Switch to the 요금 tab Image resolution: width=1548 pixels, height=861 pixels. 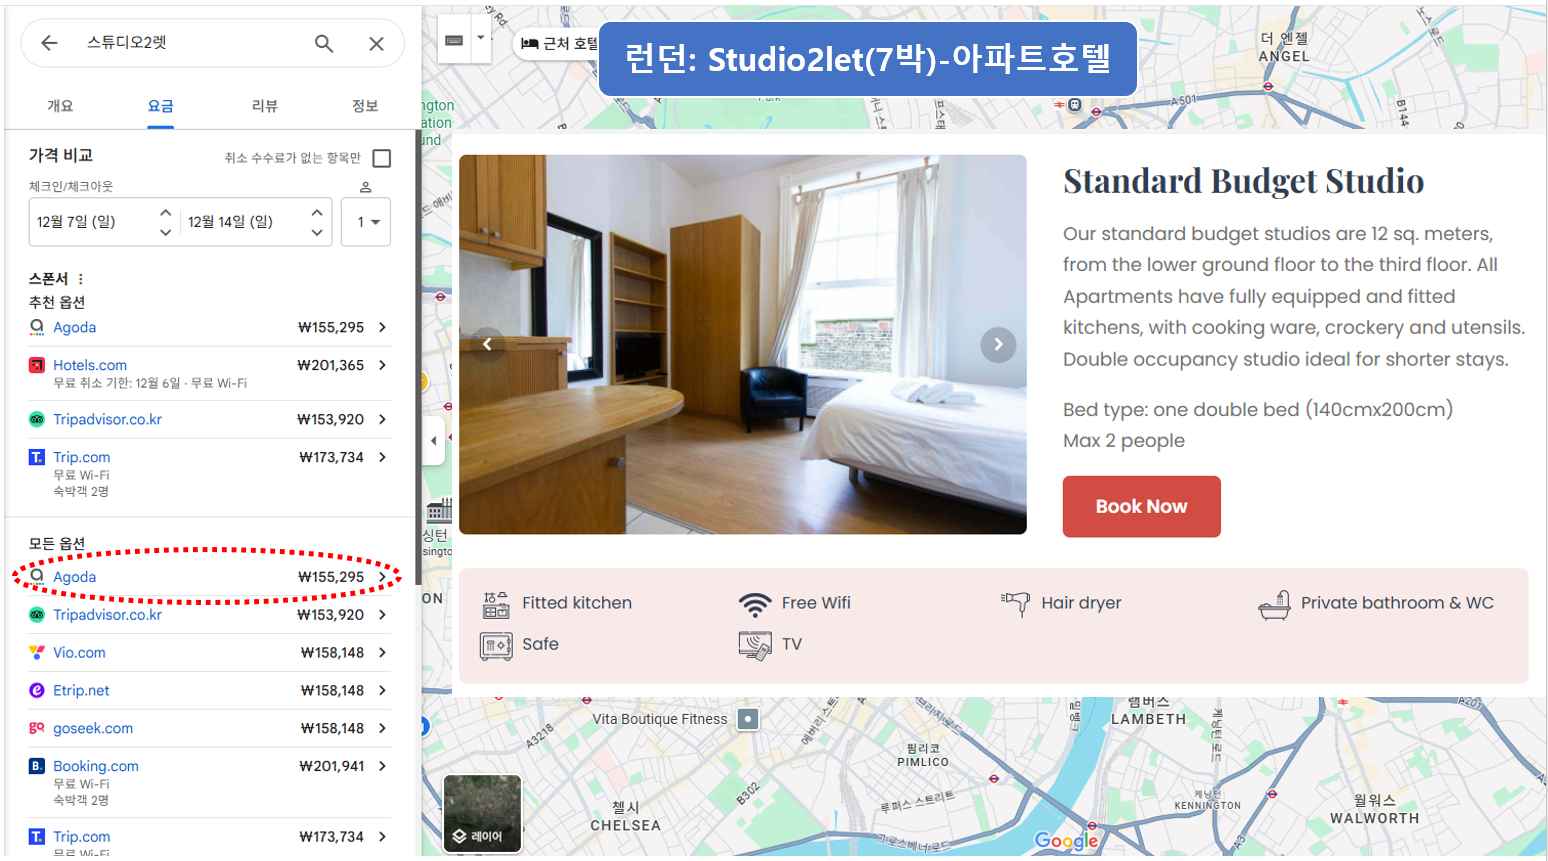point(160,106)
